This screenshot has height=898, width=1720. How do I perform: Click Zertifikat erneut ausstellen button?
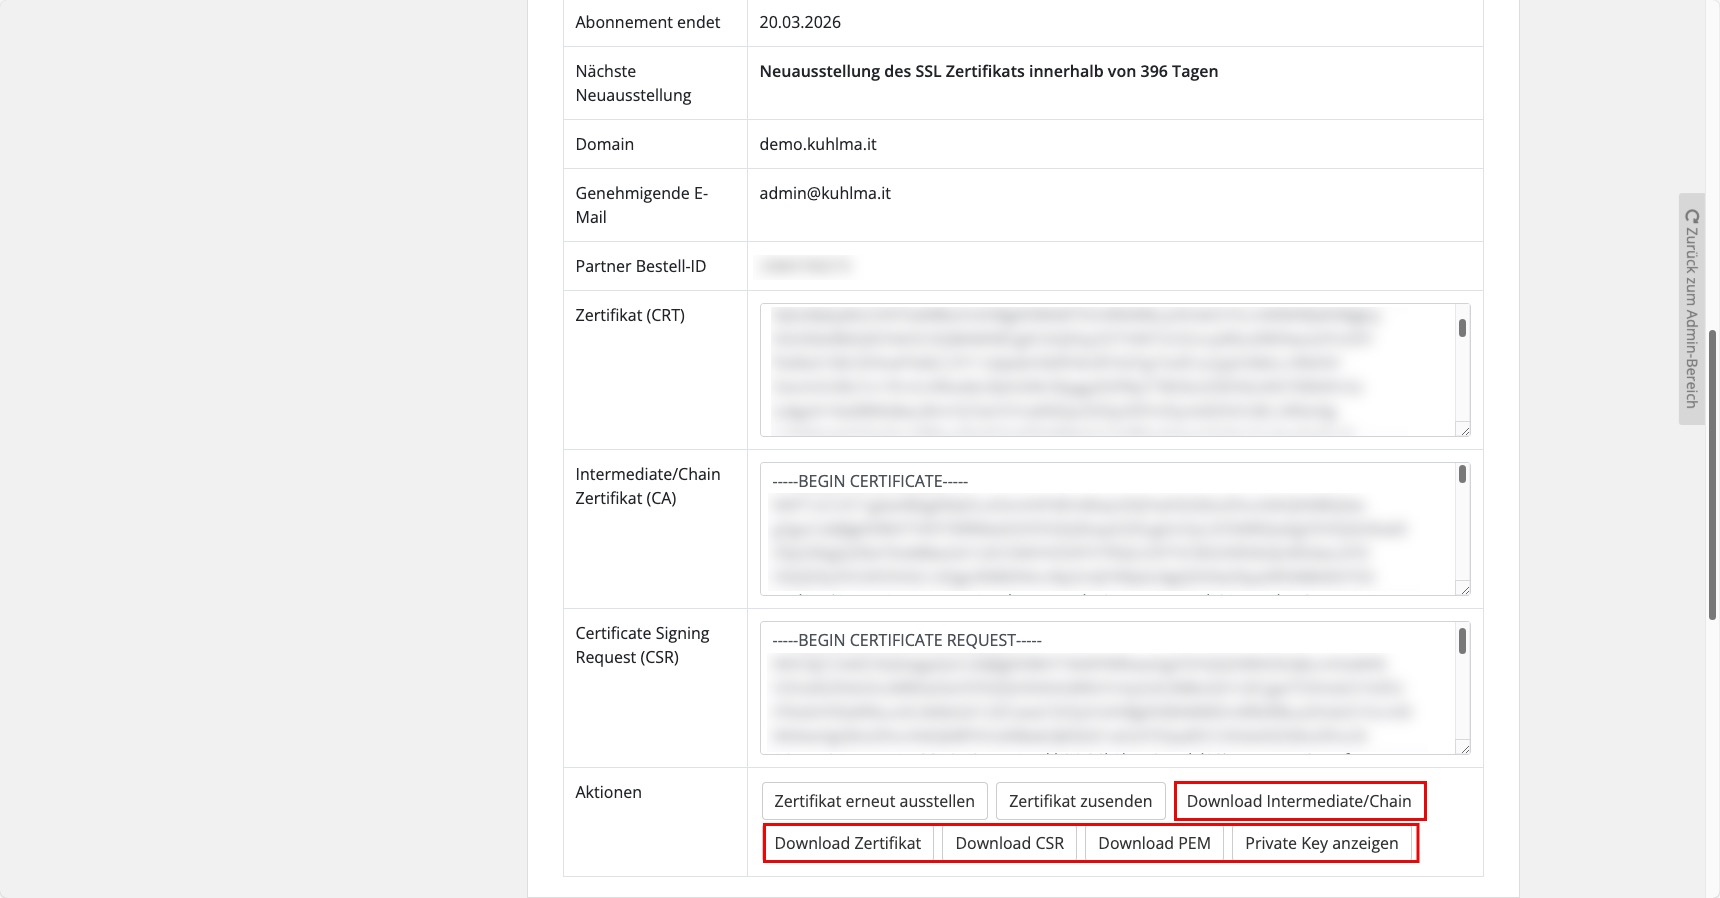point(875,801)
